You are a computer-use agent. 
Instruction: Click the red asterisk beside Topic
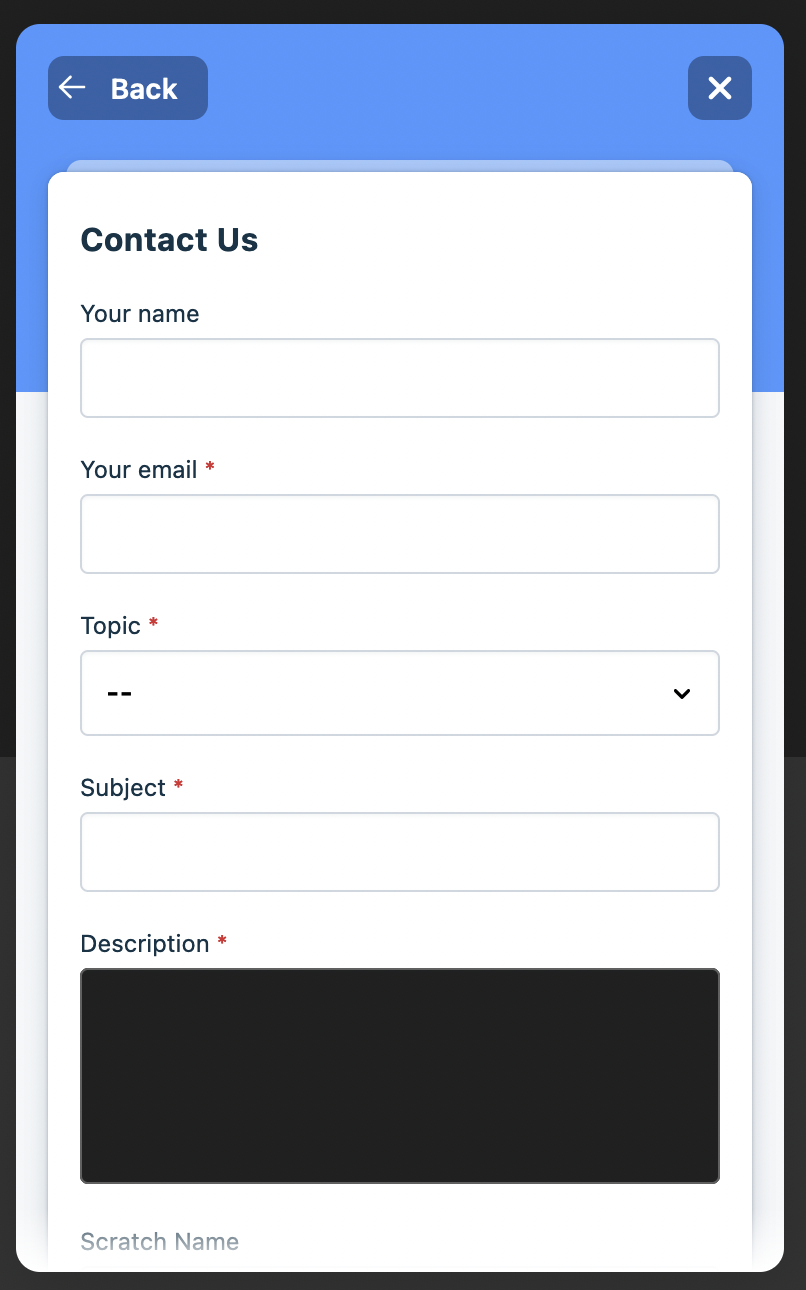click(x=152, y=623)
